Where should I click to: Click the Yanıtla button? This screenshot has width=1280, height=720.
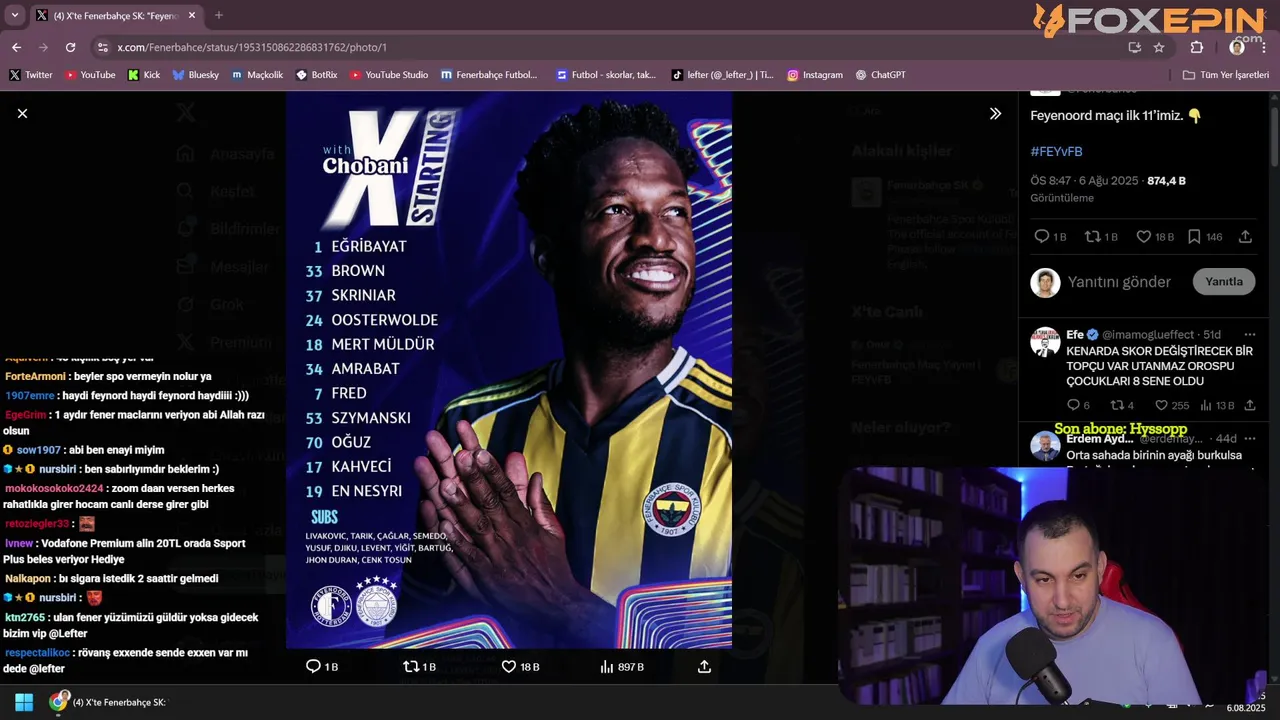click(1224, 282)
